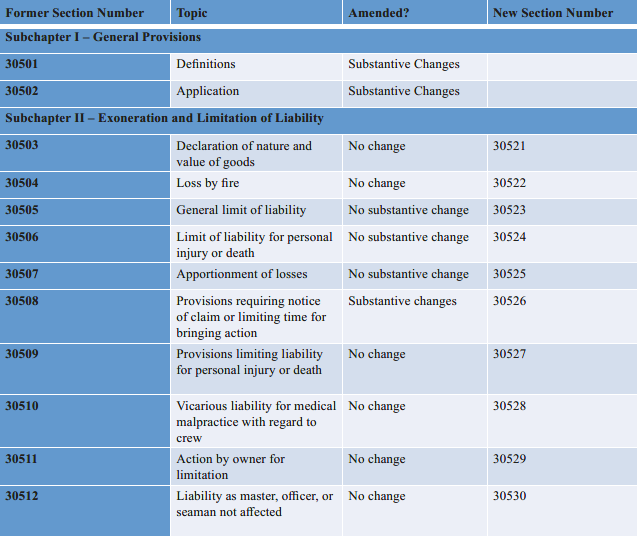639x536 pixels.
Task: Select 'Vicarious liability for medical malpractice' cell
Action: coord(256,421)
